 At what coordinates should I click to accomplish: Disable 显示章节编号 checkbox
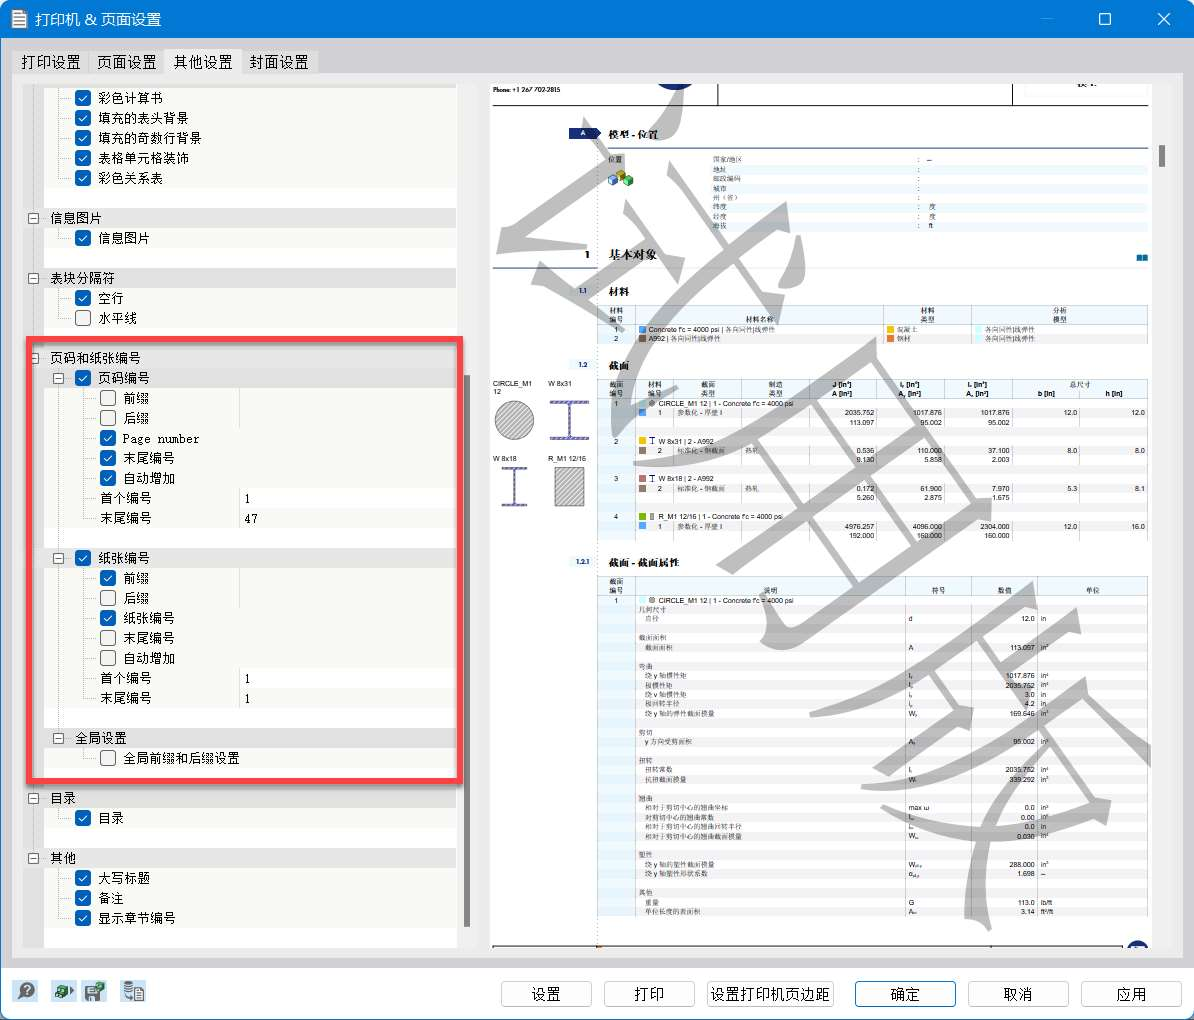click(x=84, y=918)
